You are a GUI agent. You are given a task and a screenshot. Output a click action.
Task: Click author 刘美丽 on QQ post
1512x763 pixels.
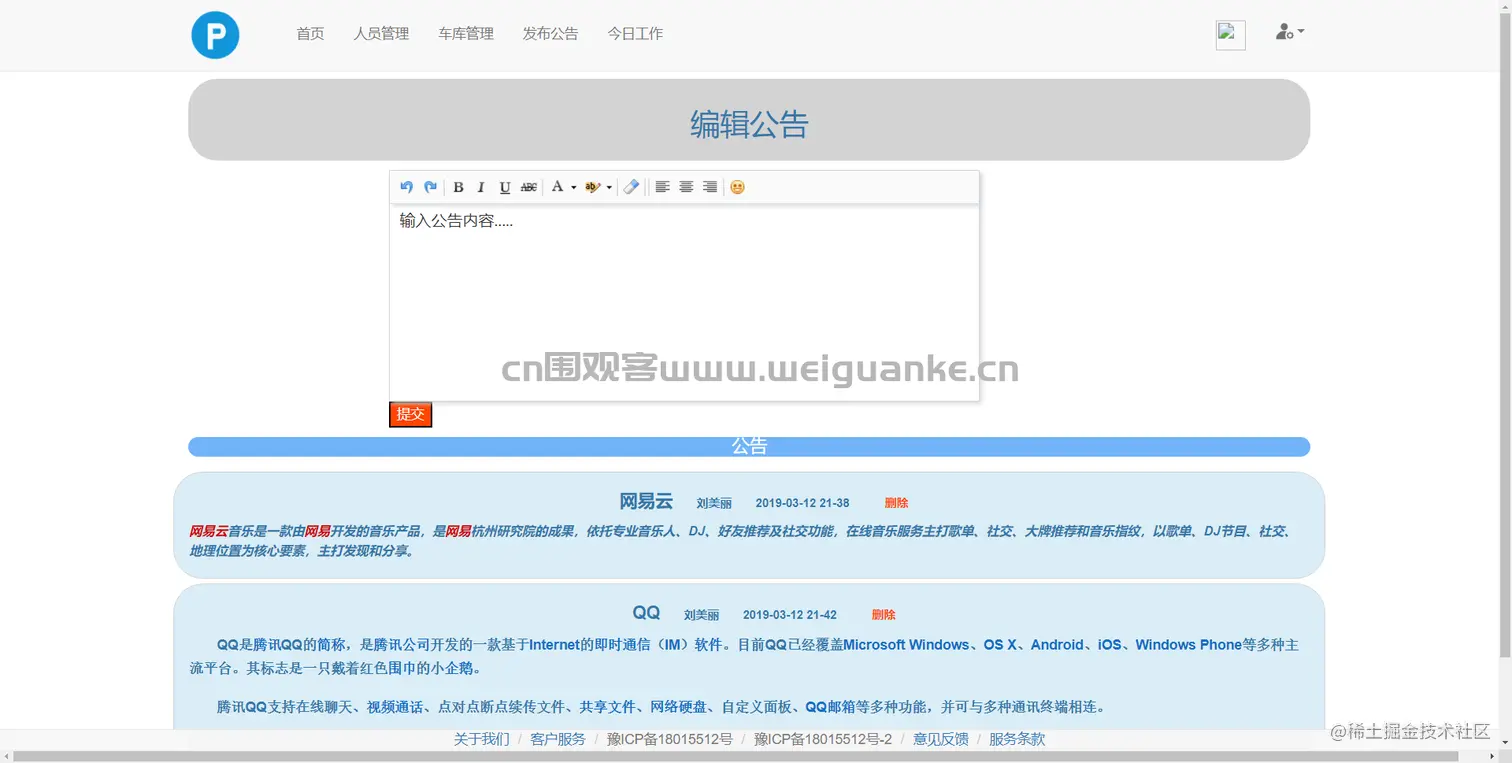click(x=702, y=615)
